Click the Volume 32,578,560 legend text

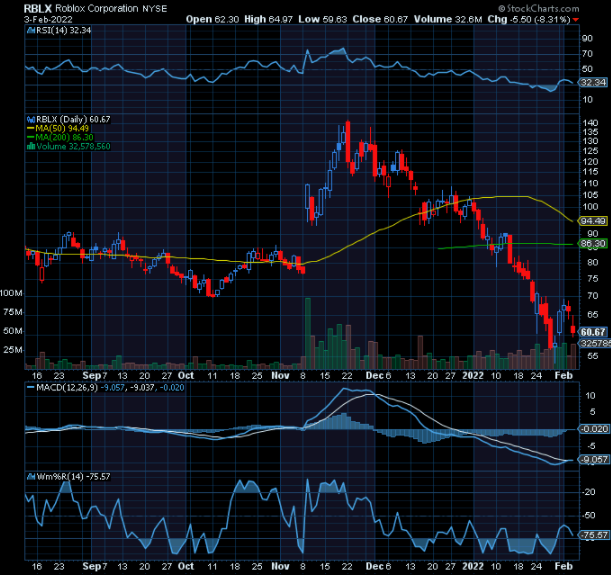pyautogui.click(x=73, y=146)
